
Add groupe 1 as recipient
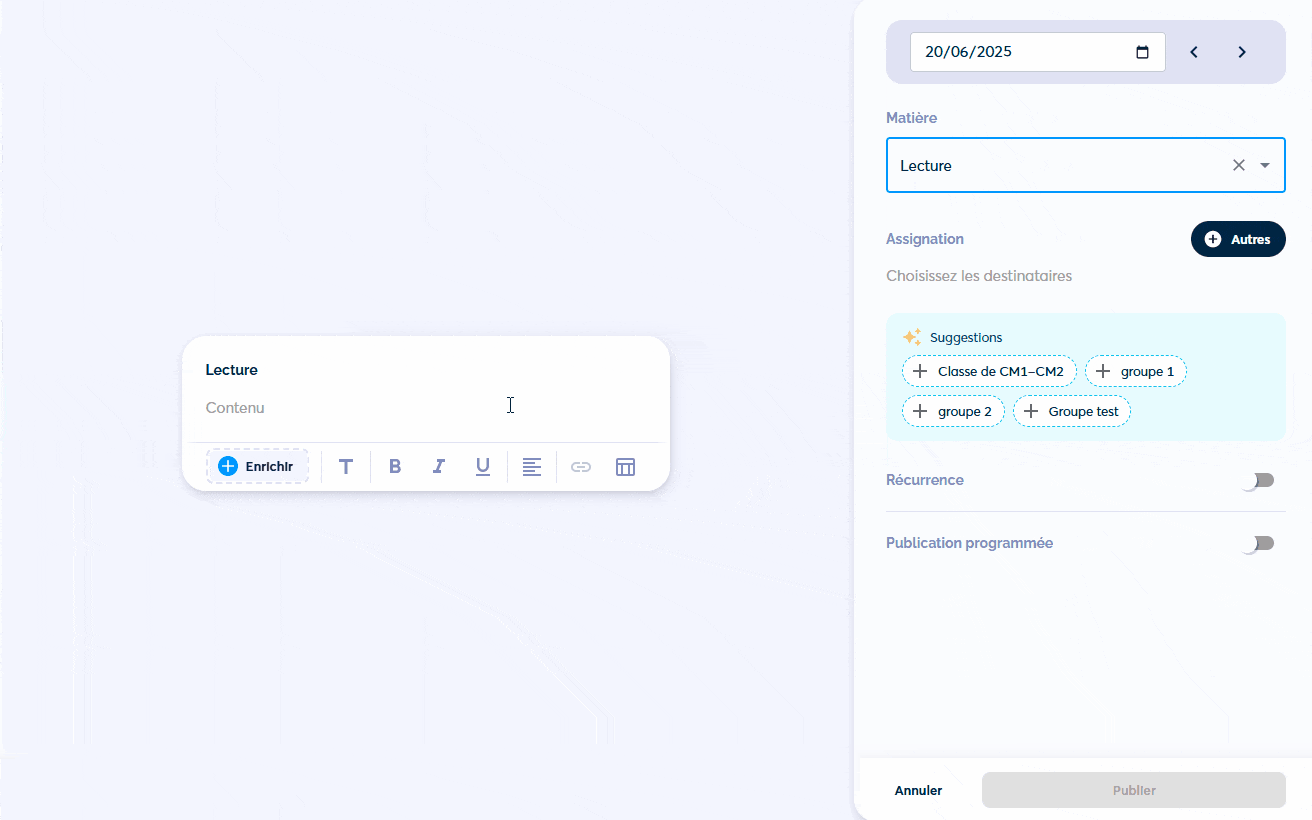tap(1135, 371)
